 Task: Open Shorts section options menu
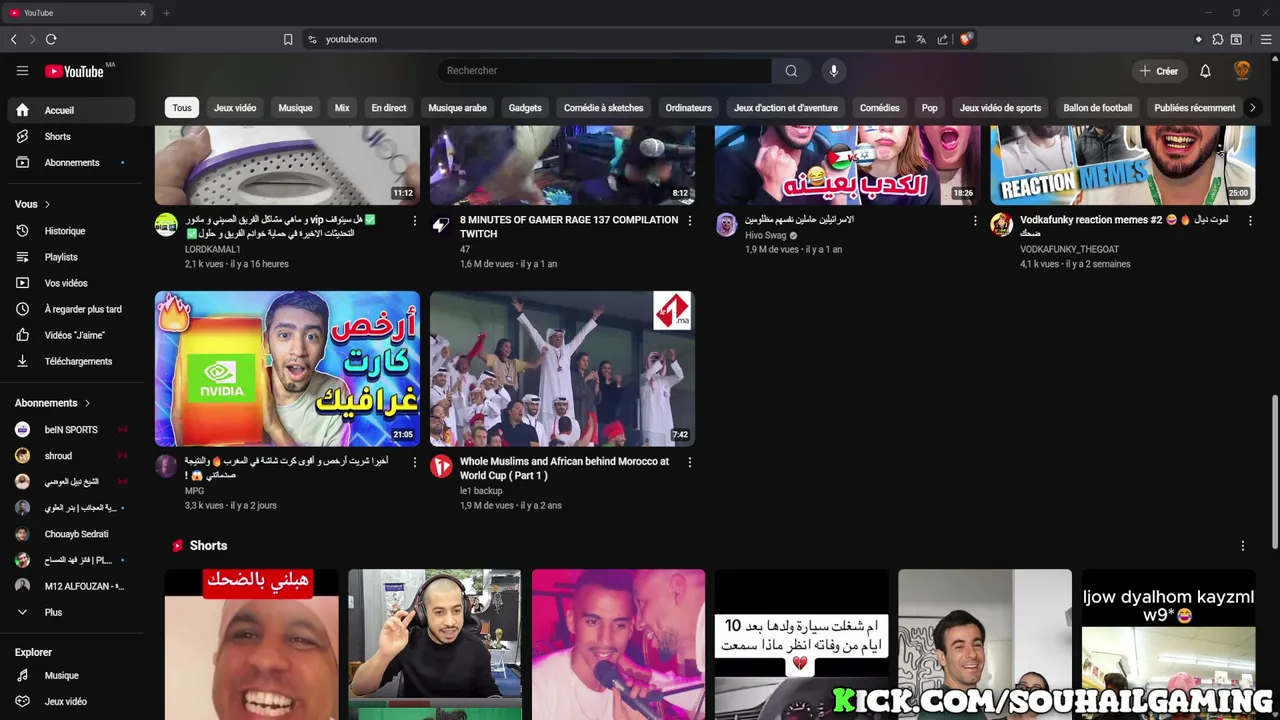[x=1243, y=546]
